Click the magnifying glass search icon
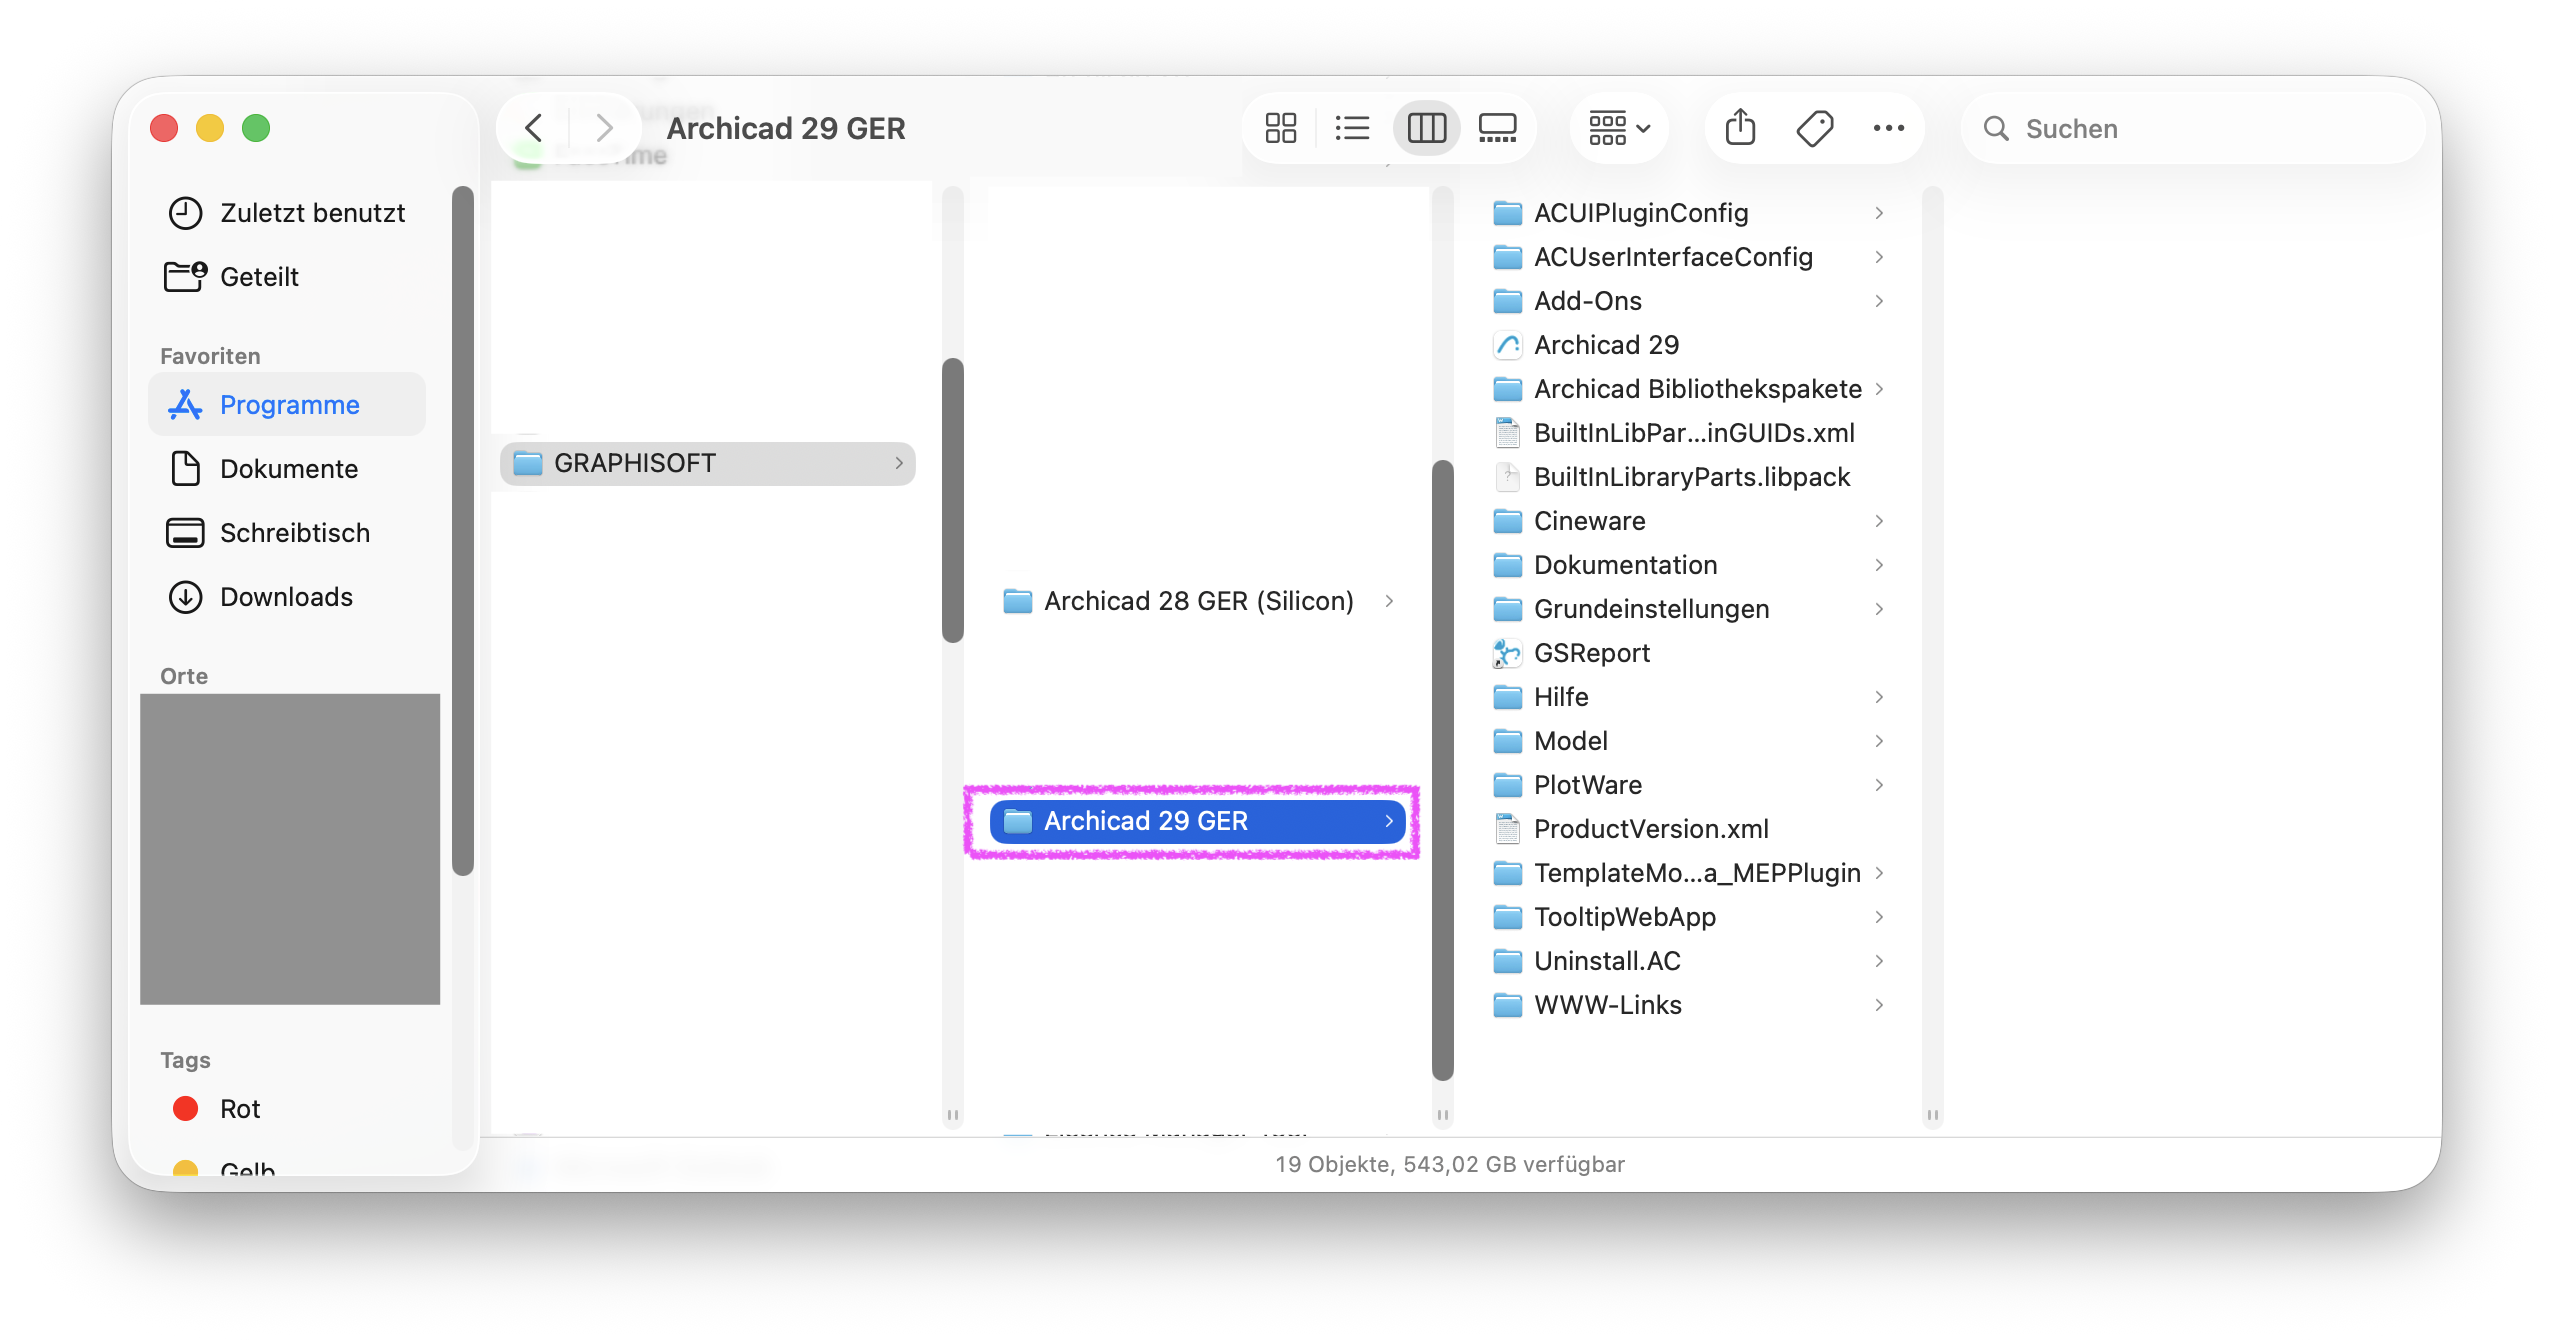Screen dimensions: 2554x1340 [1996, 128]
